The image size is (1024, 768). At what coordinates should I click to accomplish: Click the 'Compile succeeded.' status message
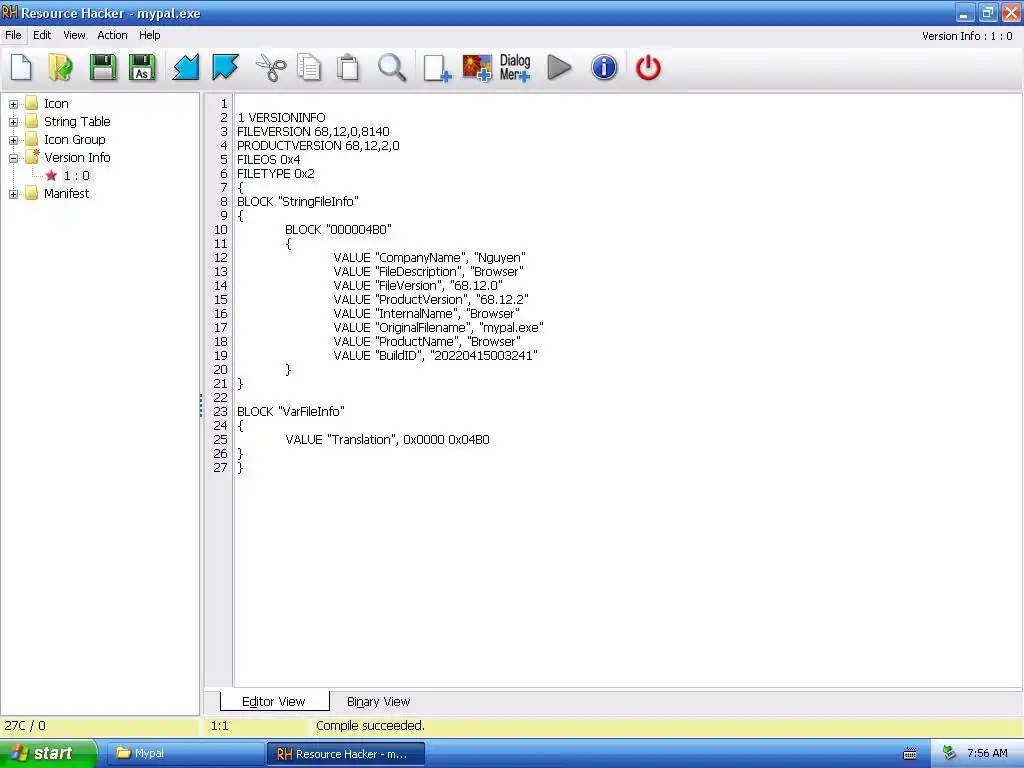click(370, 726)
